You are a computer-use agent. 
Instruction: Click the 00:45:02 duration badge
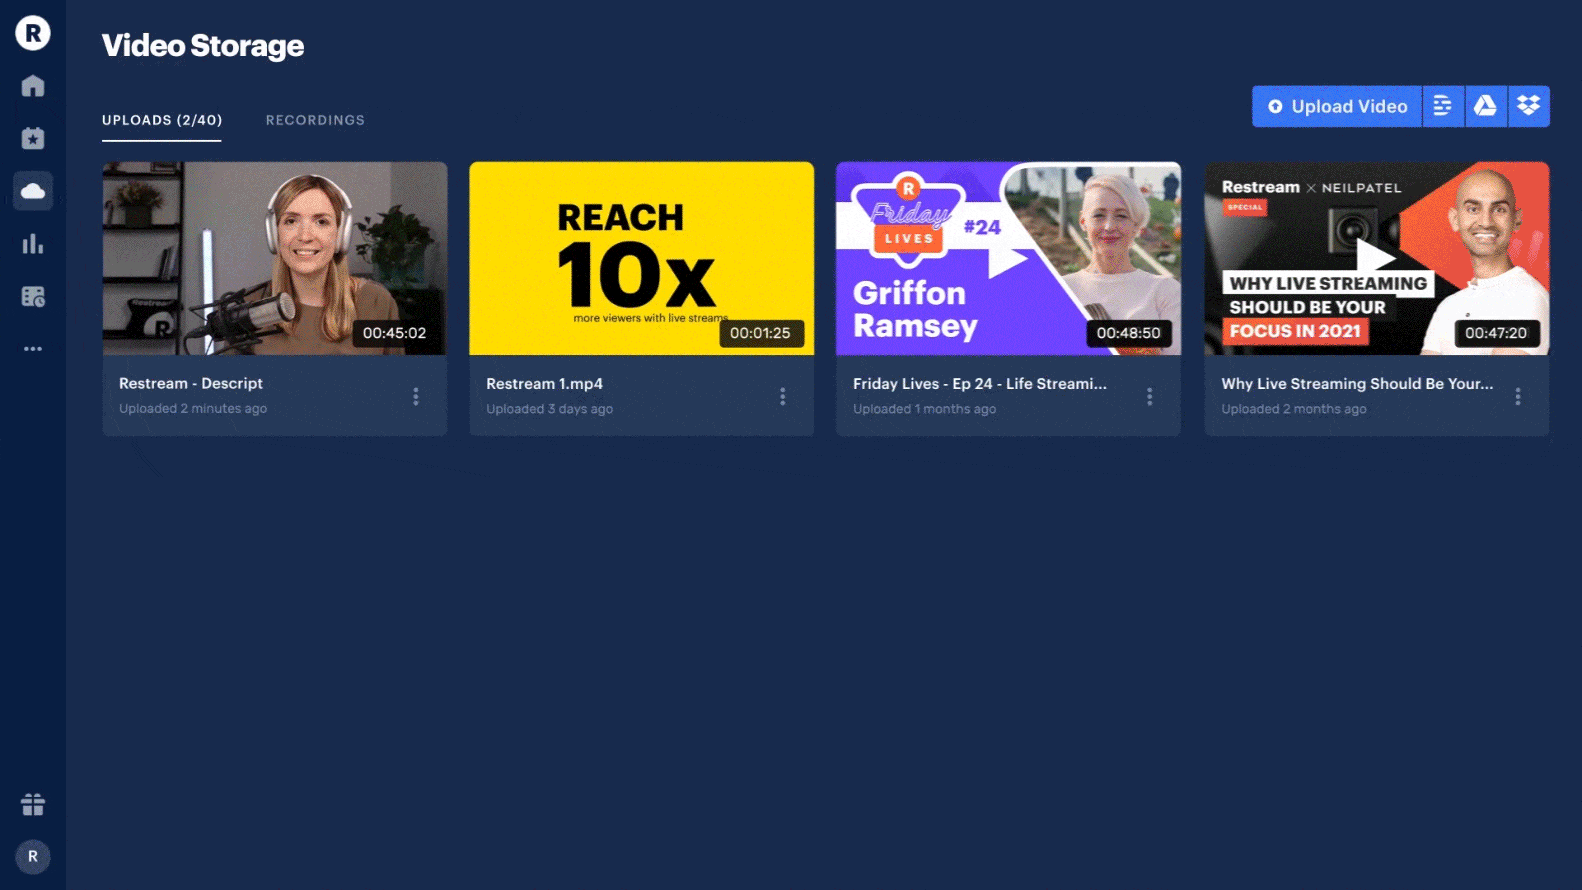[x=394, y=333]
